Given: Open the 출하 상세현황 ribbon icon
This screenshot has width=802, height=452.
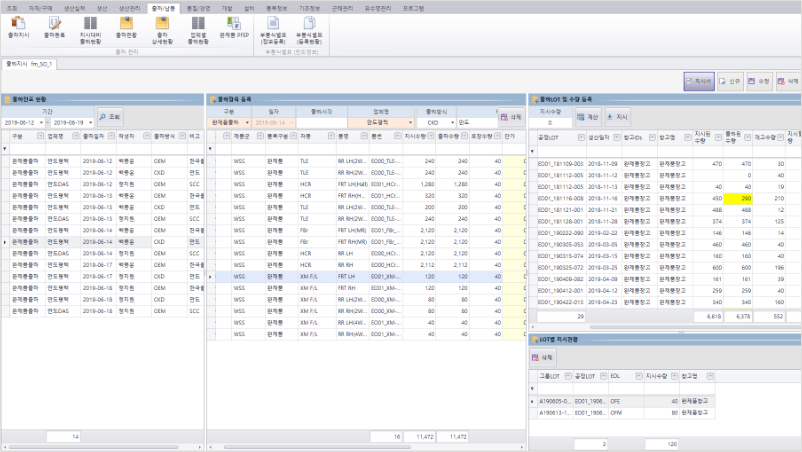Looking at the screenshot, I should coord(162,30).
